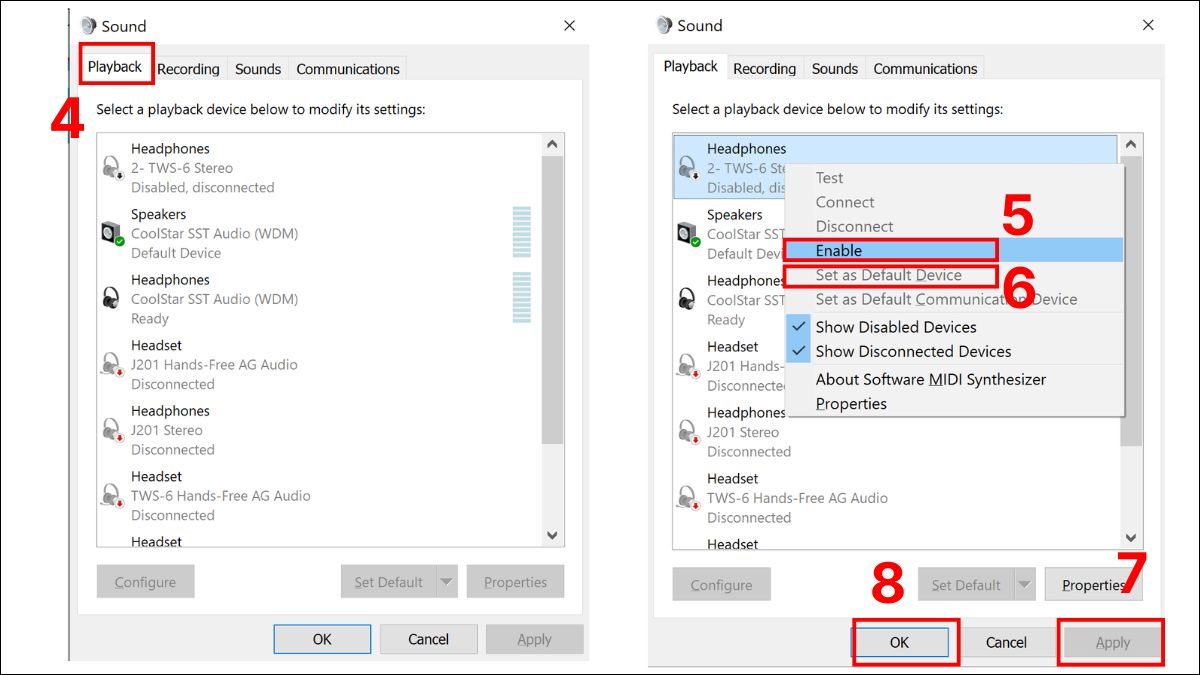Click Configure button in left window
Screen dimensions: 1200x675
[x=145, y=582]
